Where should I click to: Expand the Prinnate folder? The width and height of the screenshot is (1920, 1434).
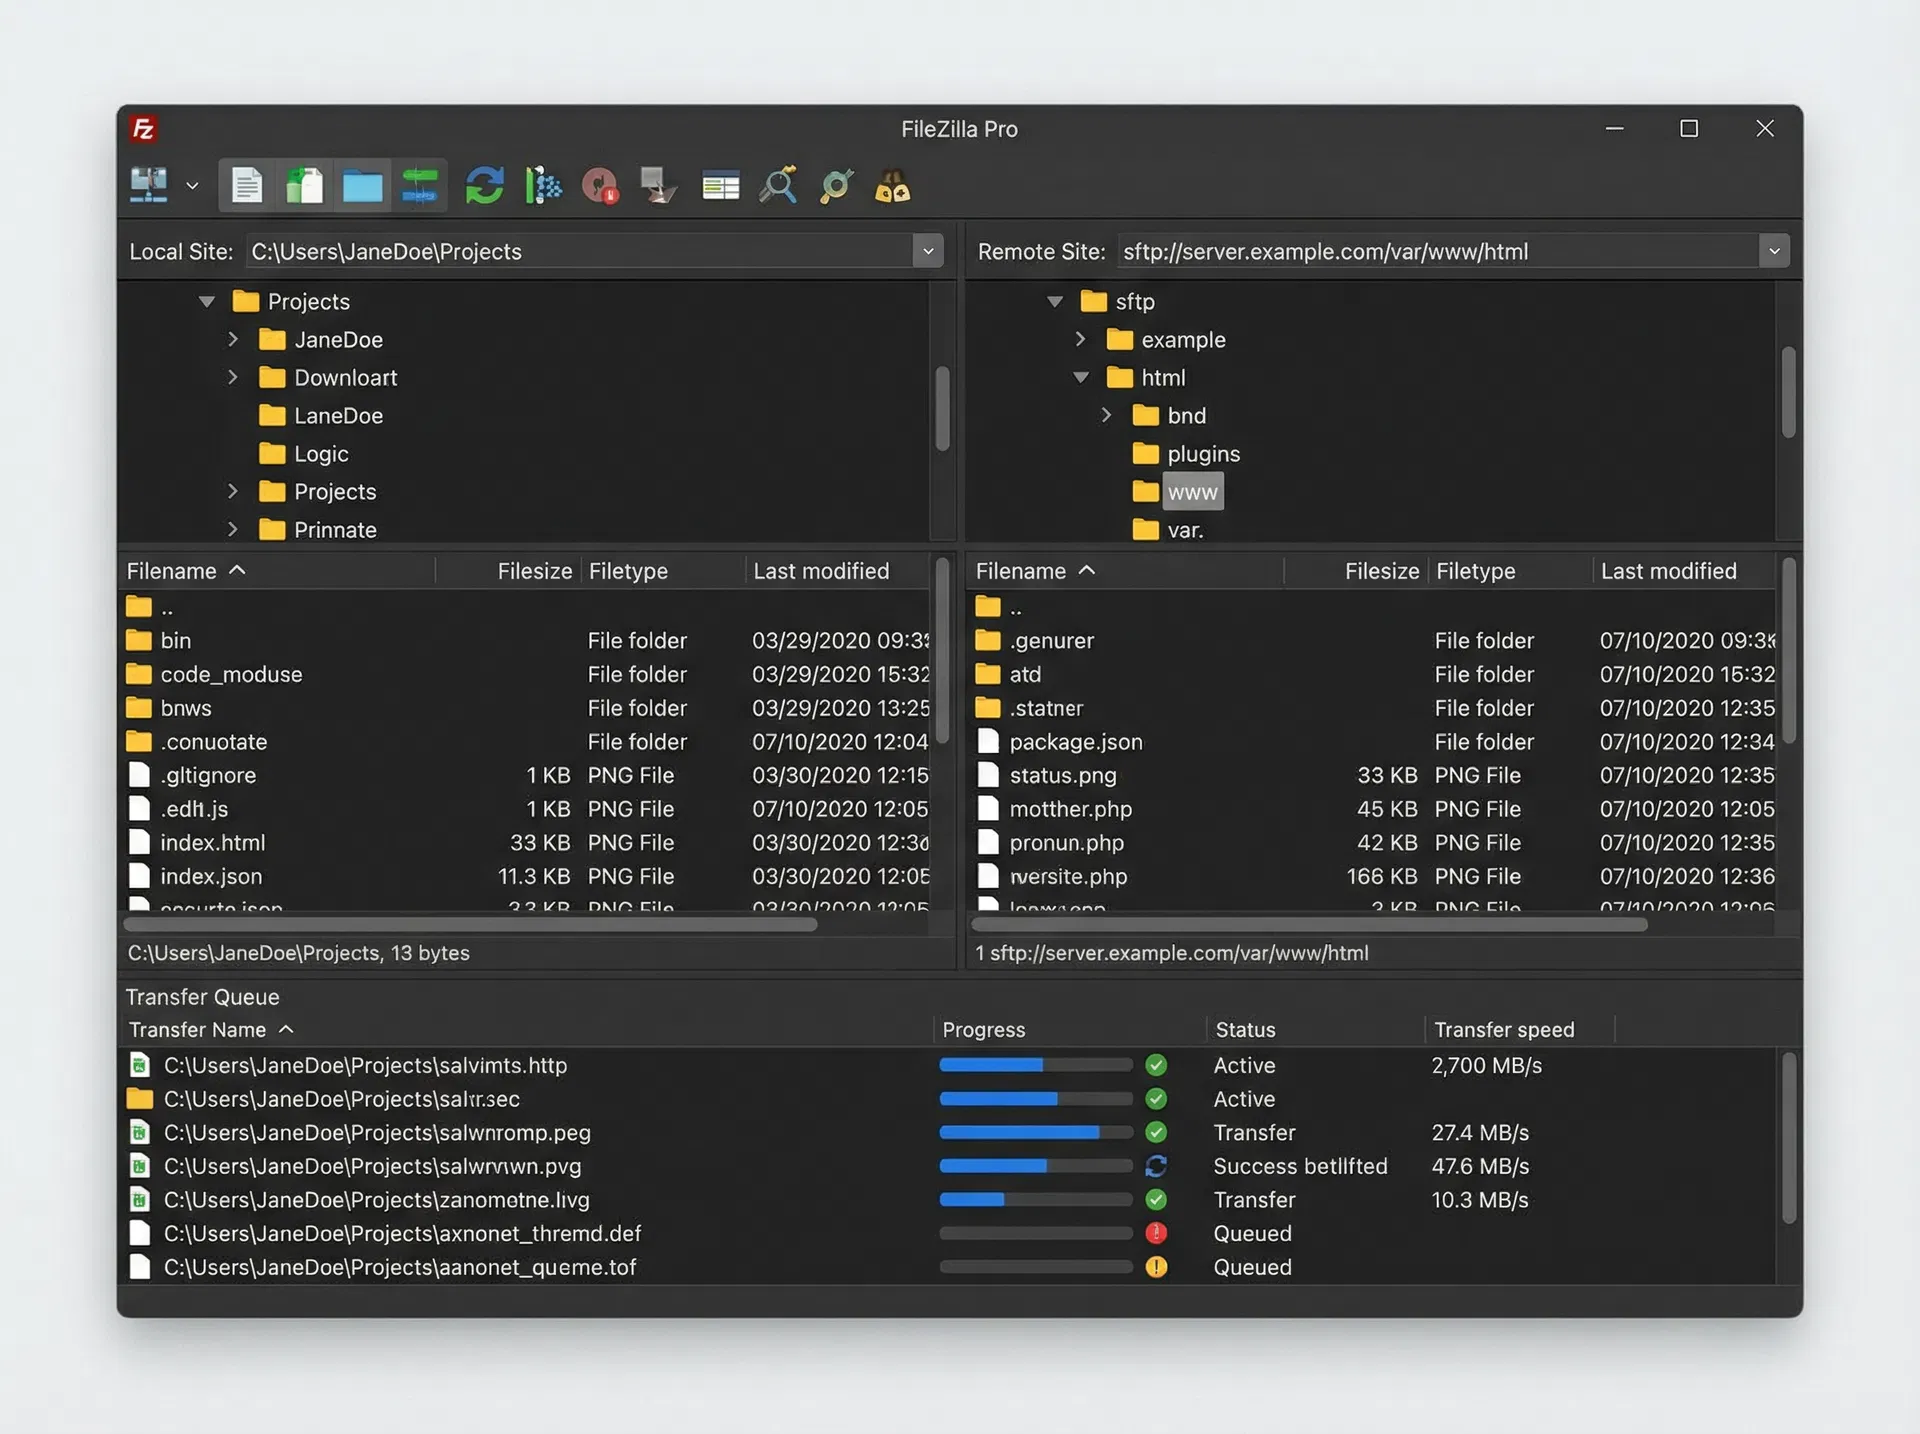click(233, 530)
